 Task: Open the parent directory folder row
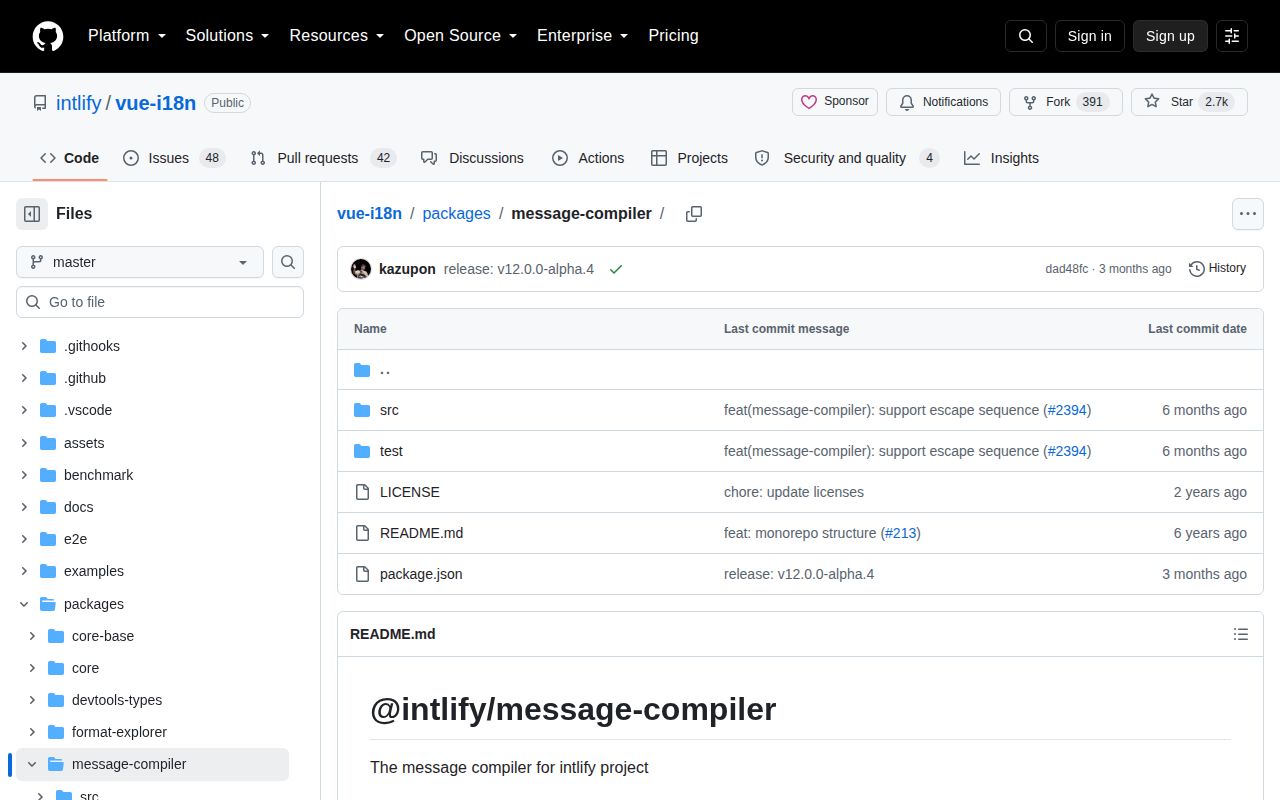[800, 370]
